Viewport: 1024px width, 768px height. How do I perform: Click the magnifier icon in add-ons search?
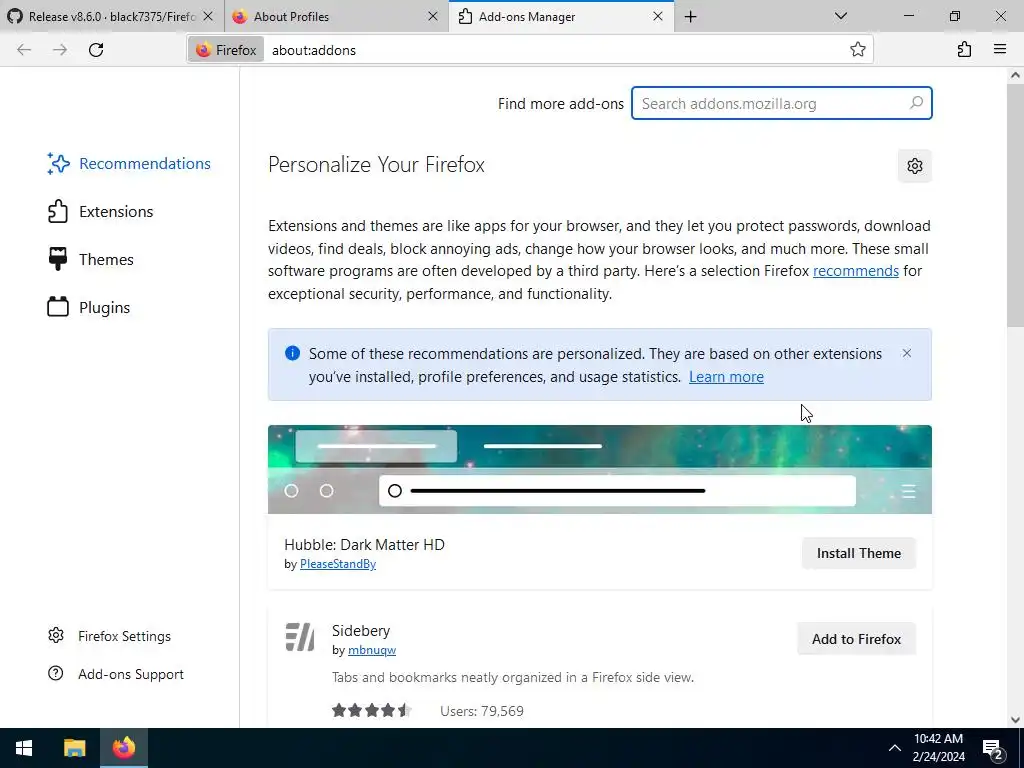pyautogui.click(x=916, y=103)
